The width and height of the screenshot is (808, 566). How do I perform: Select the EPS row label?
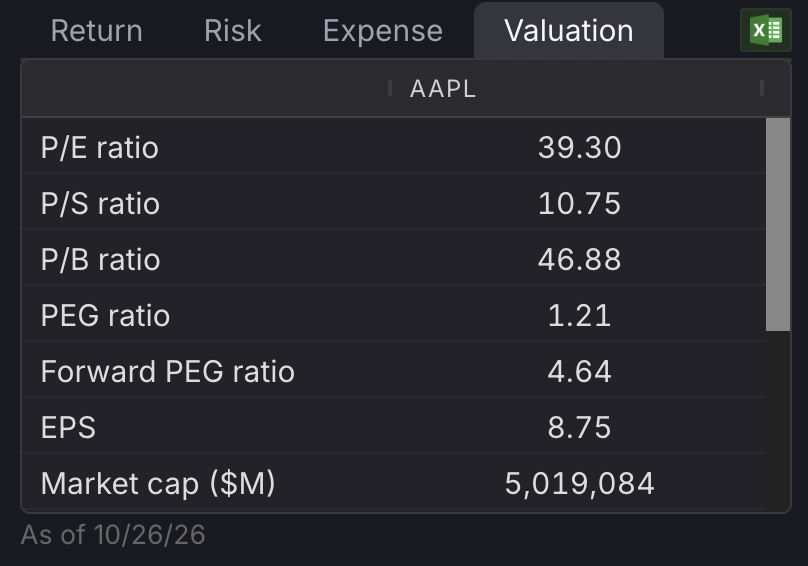pyautogui.click(x=68, y=427)
